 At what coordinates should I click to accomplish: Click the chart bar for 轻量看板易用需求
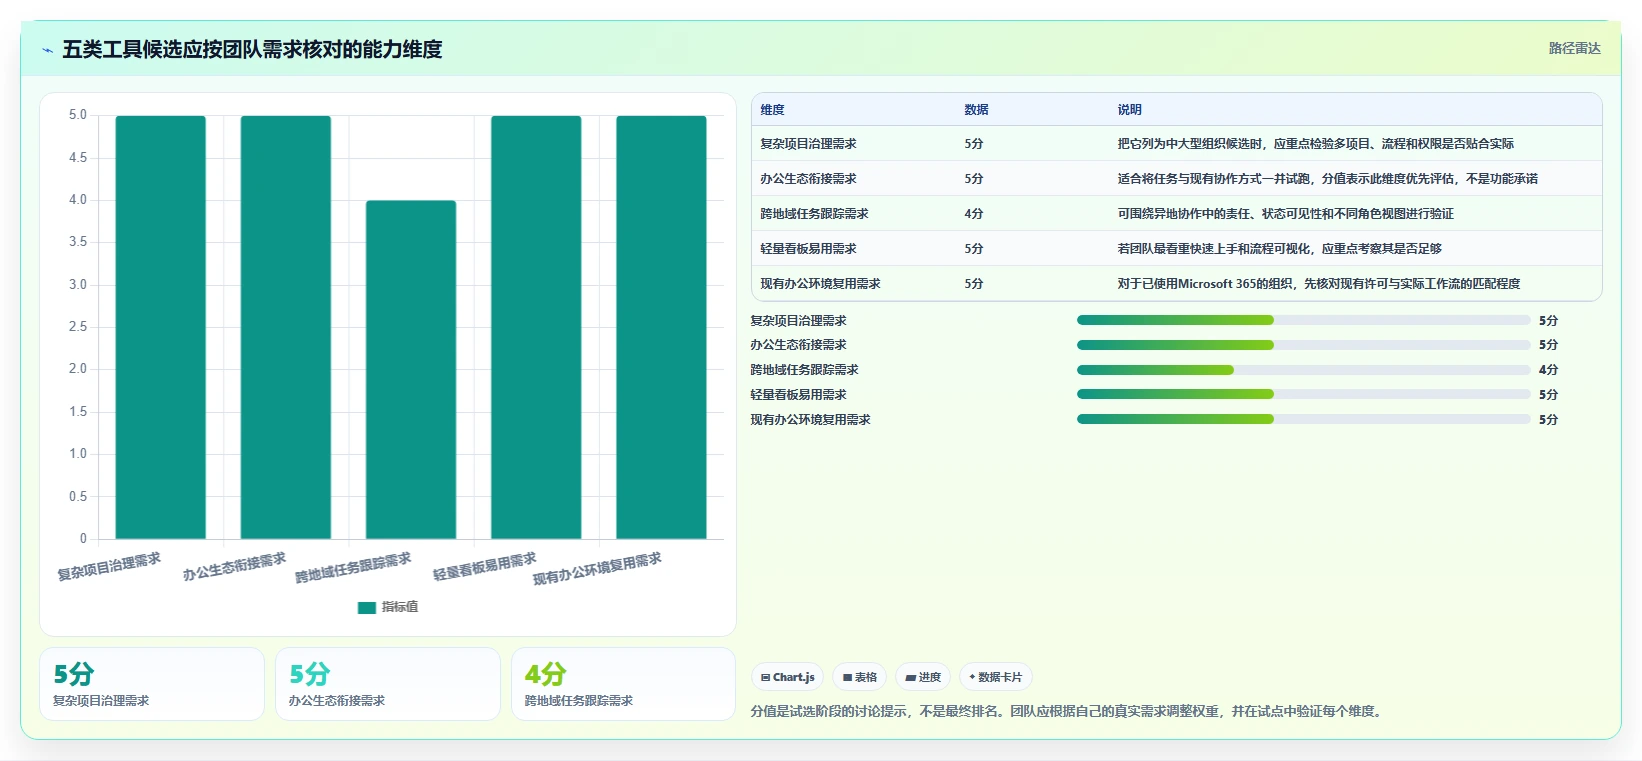click(536, 327)
